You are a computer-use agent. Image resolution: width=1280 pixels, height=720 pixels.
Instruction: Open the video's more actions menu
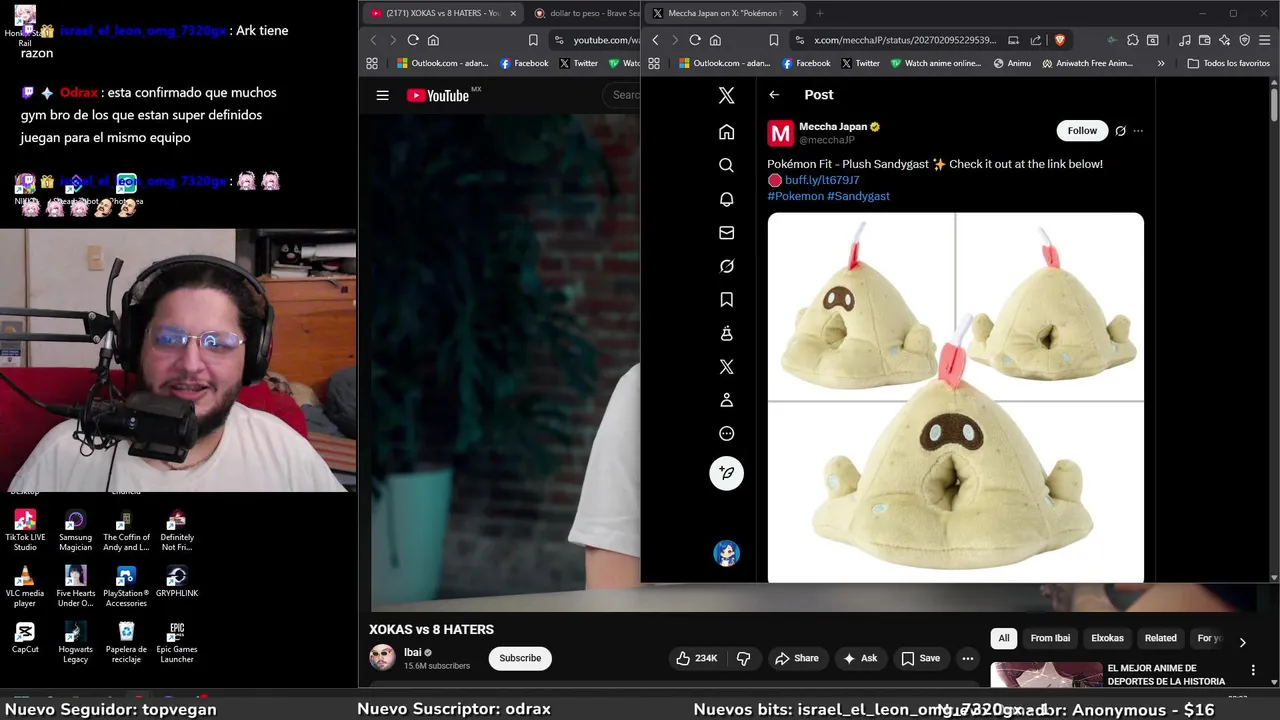[968, 658]
